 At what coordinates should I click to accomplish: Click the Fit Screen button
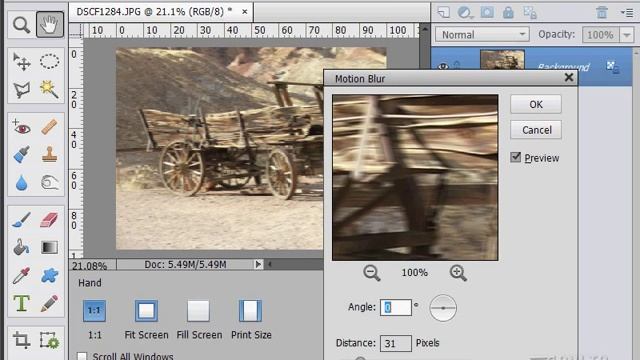(x=146, y=311)
